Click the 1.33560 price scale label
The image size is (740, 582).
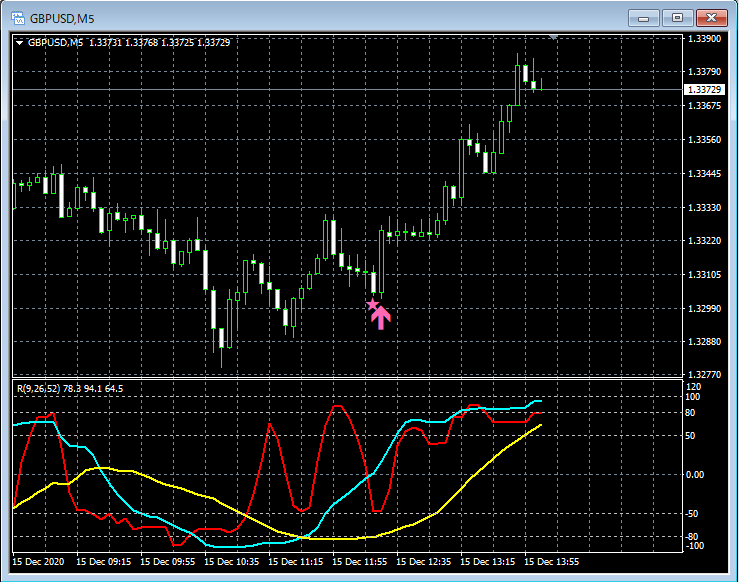pos(705,140)
